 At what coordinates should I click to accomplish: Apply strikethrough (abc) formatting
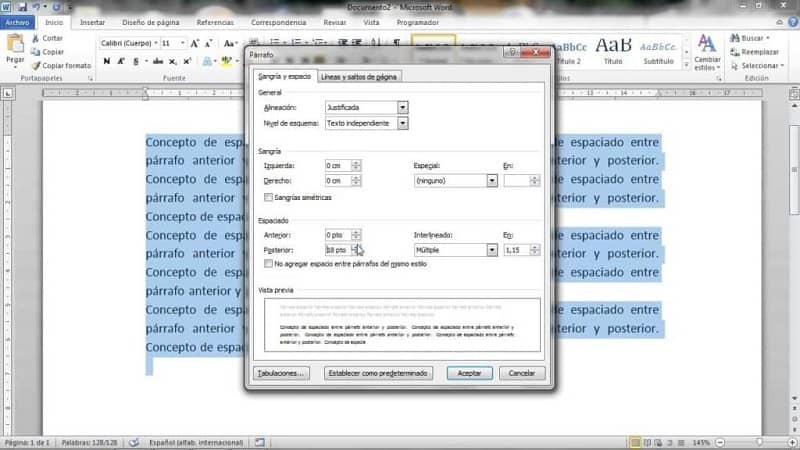158,61
